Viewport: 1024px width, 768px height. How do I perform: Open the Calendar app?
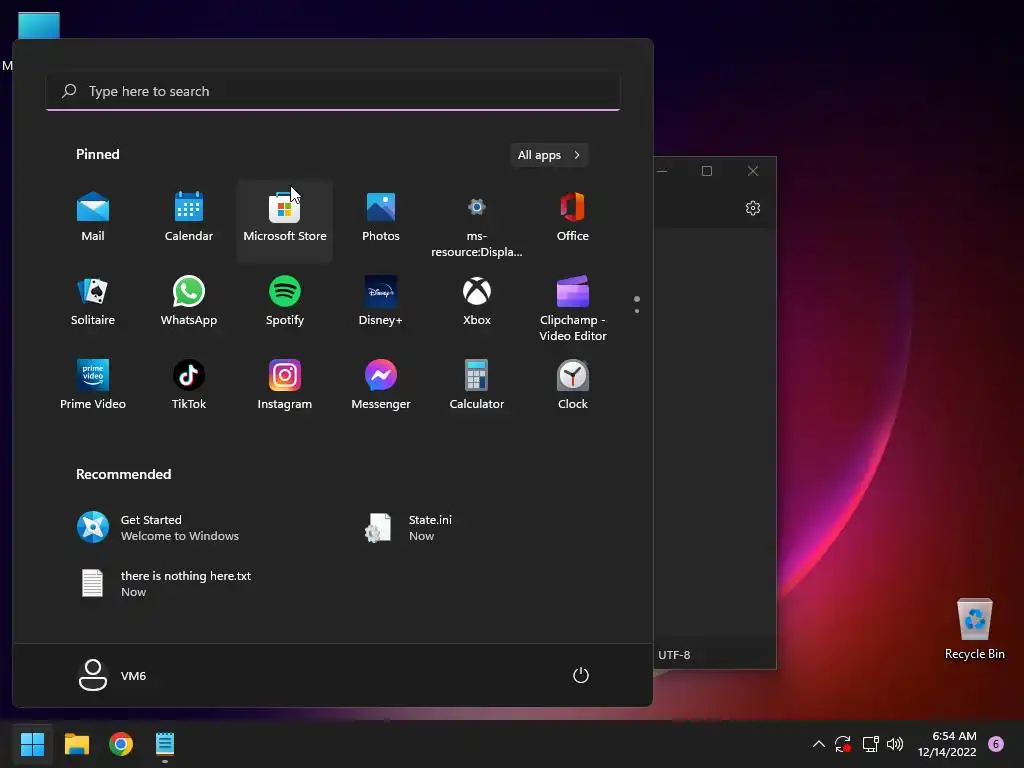189,219
